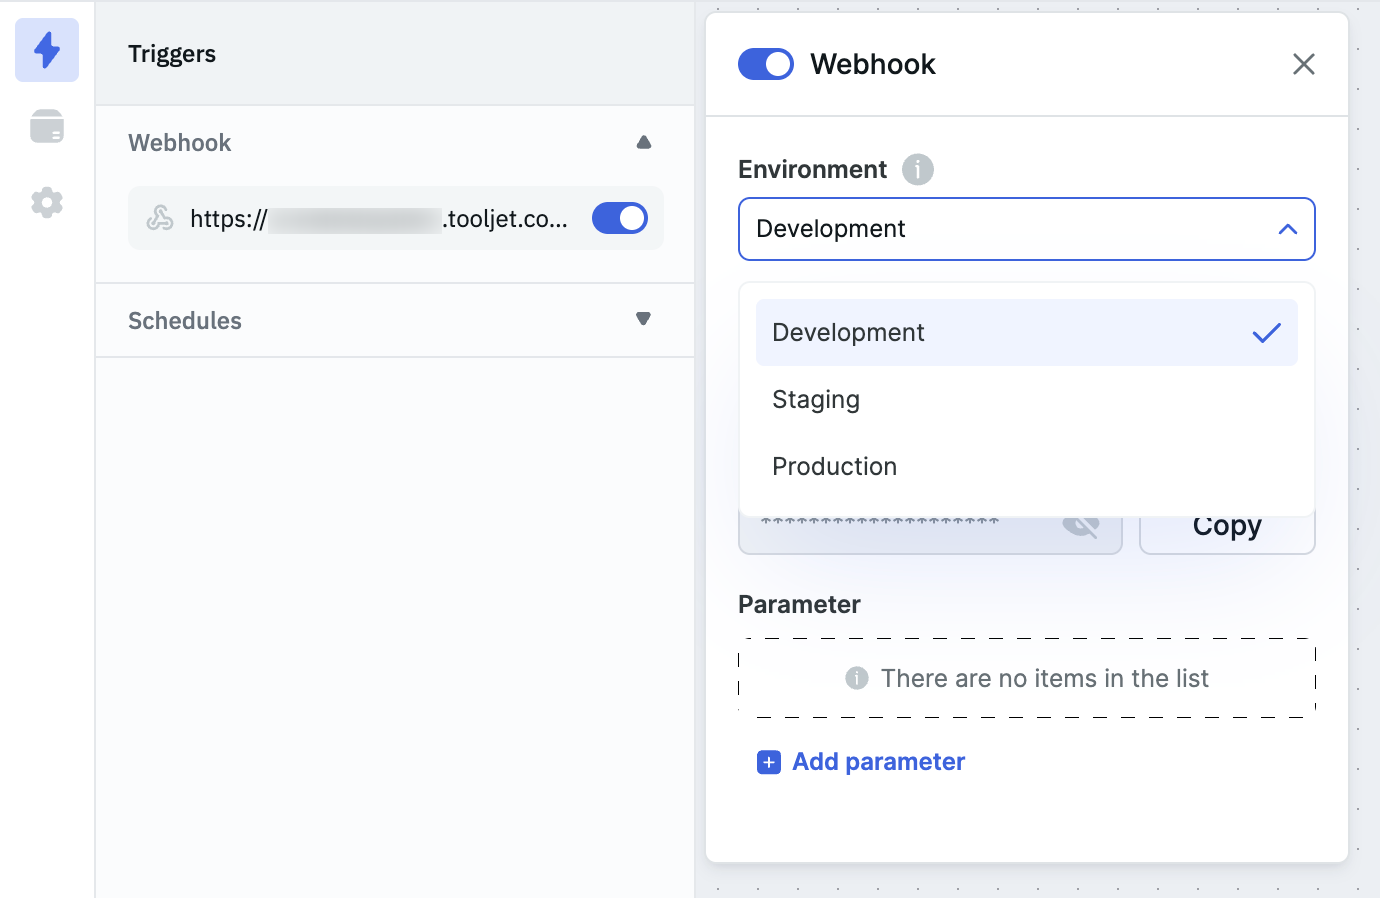Close the Environment dropdown via its chevron
The image size is (1380, 898).
(x=1286, y=229)
